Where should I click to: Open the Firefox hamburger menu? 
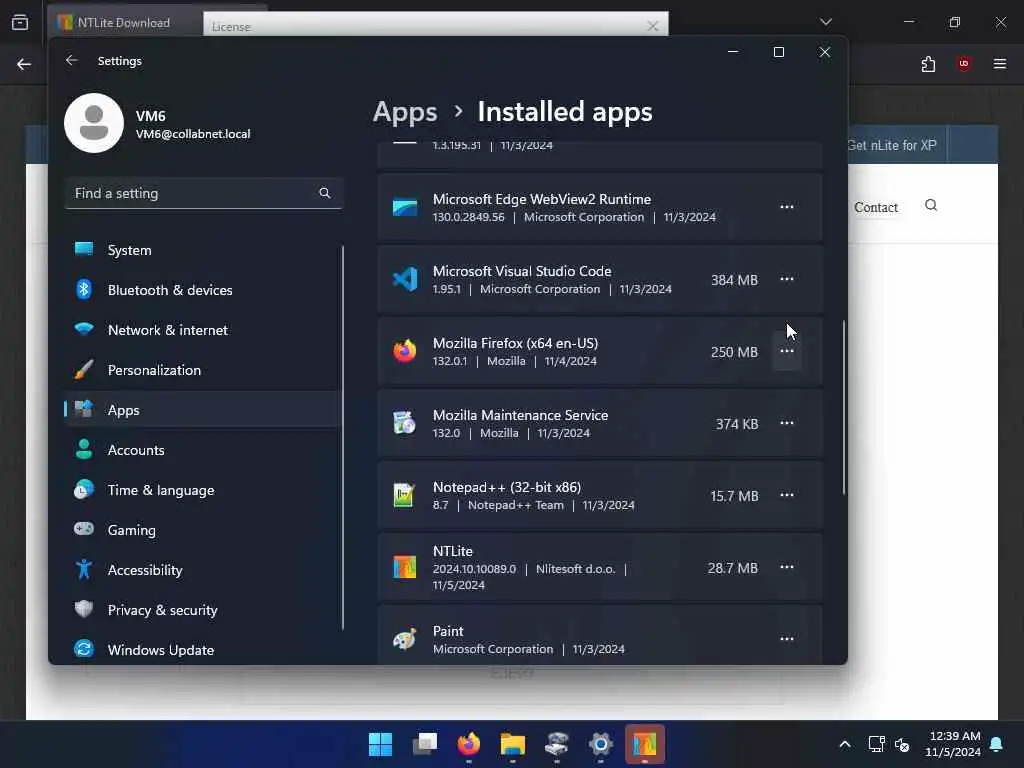(x=1000, y=64)
